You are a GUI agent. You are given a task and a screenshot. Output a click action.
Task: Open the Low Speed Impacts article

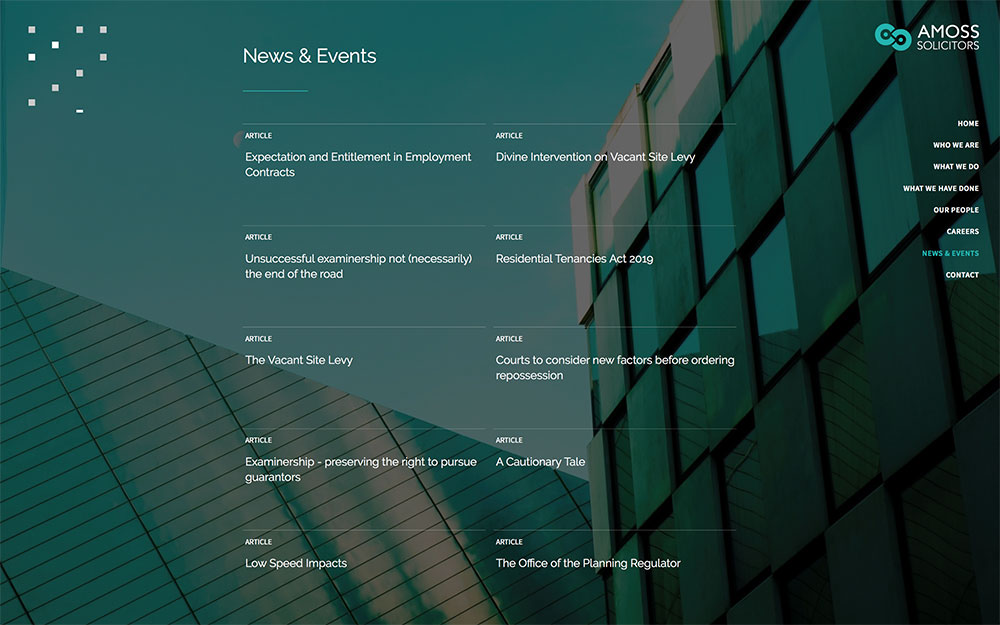[x=296, y=563]
